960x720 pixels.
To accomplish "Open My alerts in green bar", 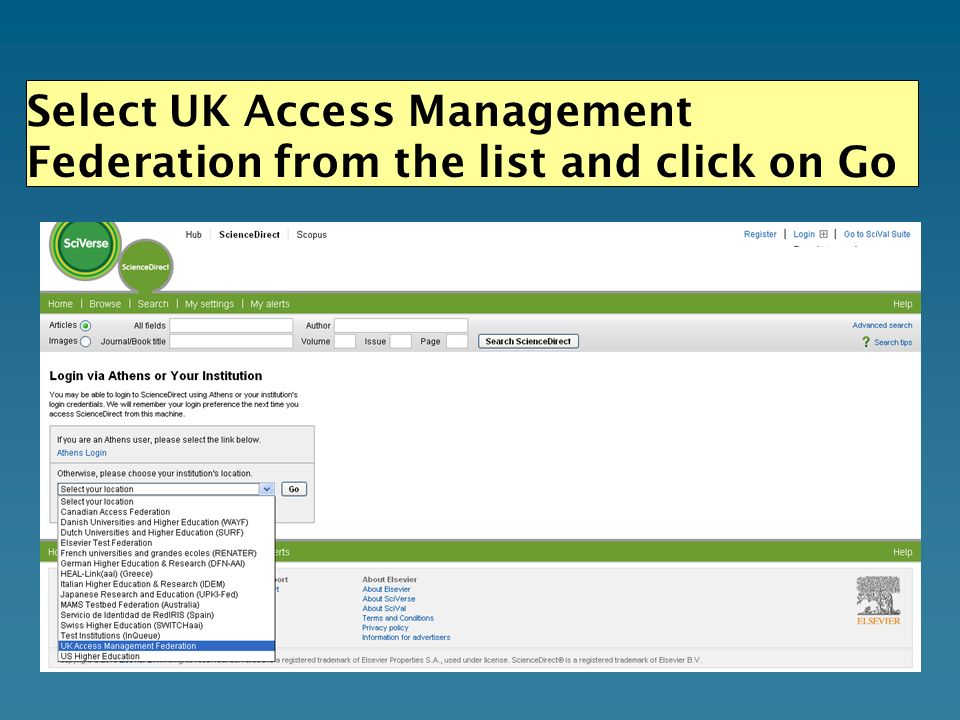I will click(x=270, y=304).
